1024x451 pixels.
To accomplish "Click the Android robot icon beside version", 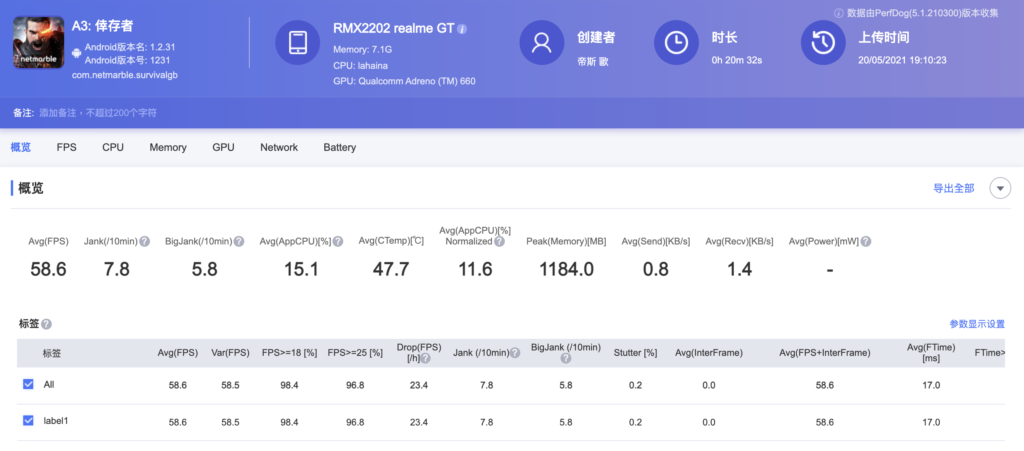I will (77, 53).
